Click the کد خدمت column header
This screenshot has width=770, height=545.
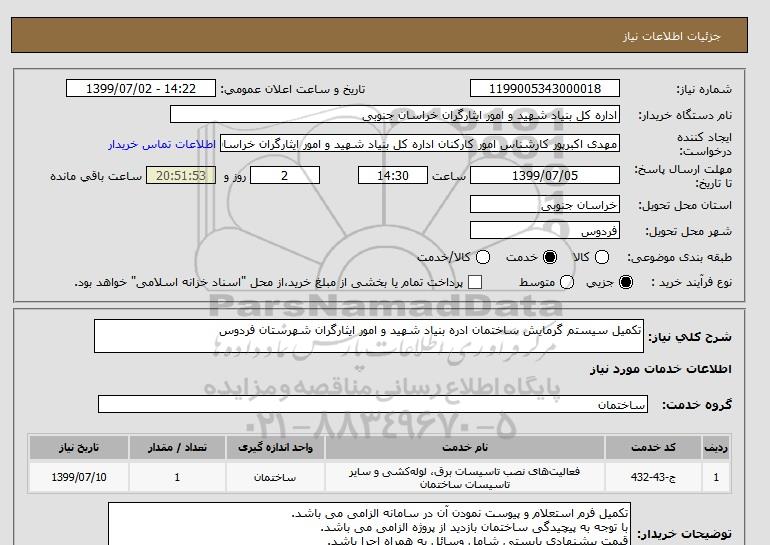(x=653, y=448)
